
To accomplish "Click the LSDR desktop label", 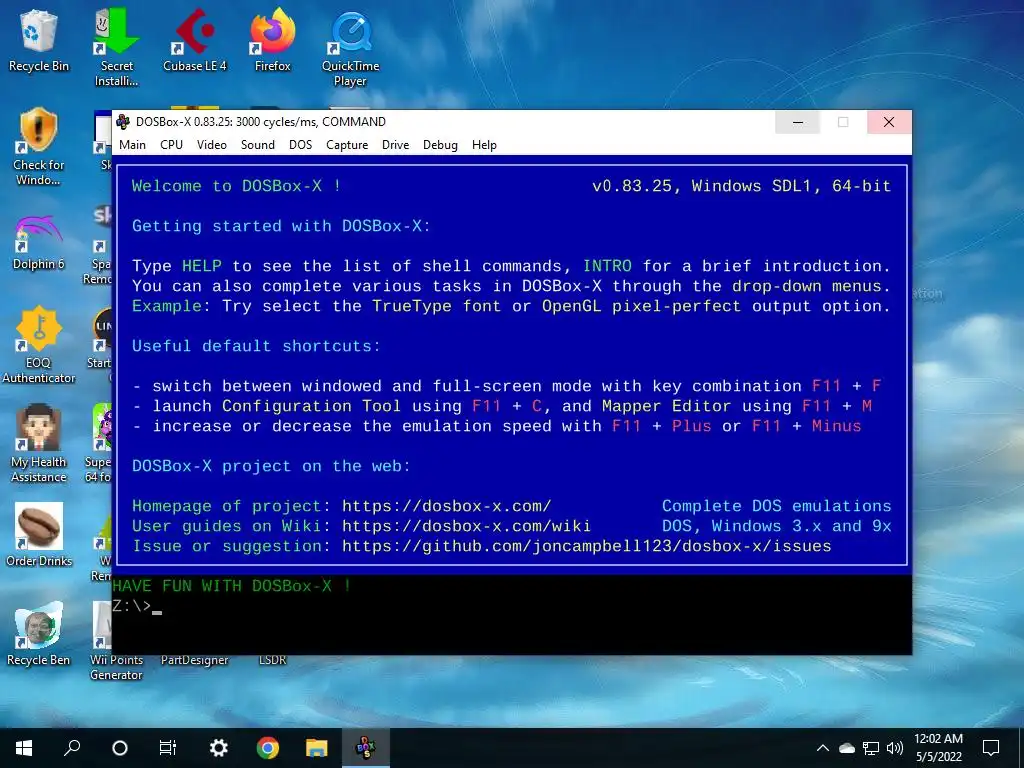I will (272, 660).
